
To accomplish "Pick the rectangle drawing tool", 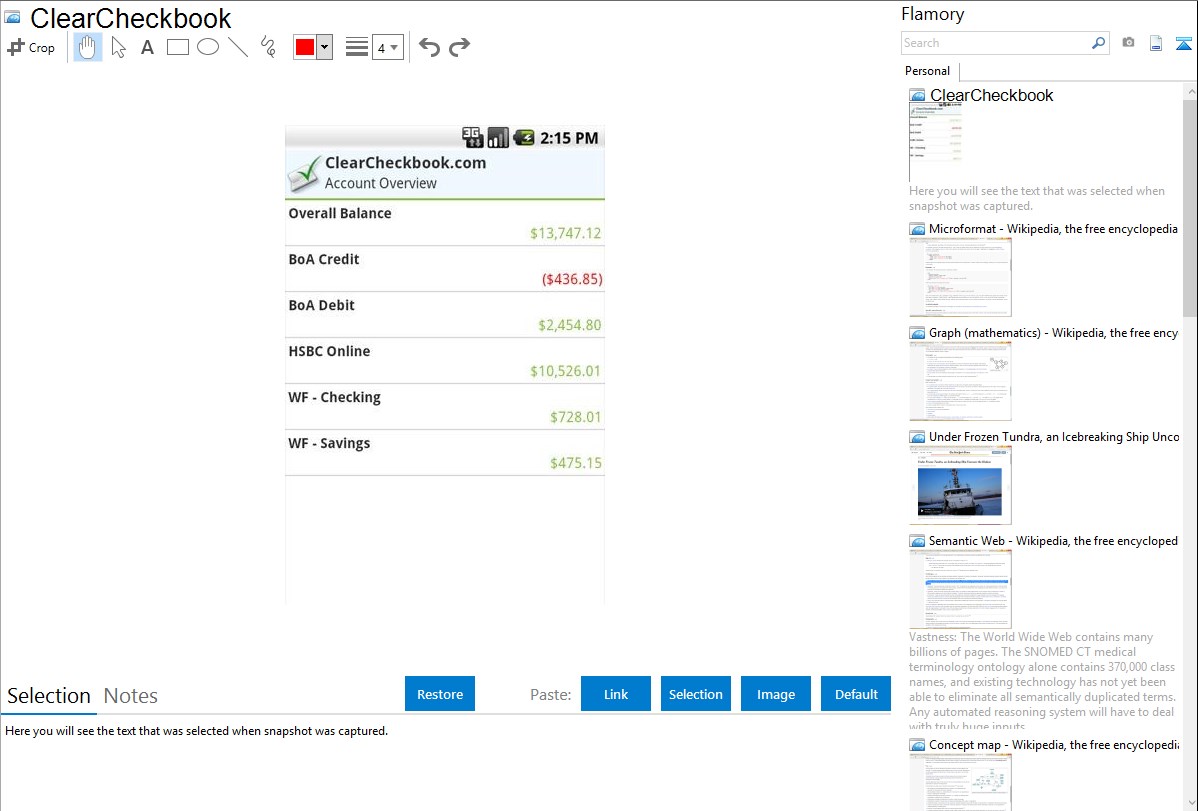I will click(177, 47).
